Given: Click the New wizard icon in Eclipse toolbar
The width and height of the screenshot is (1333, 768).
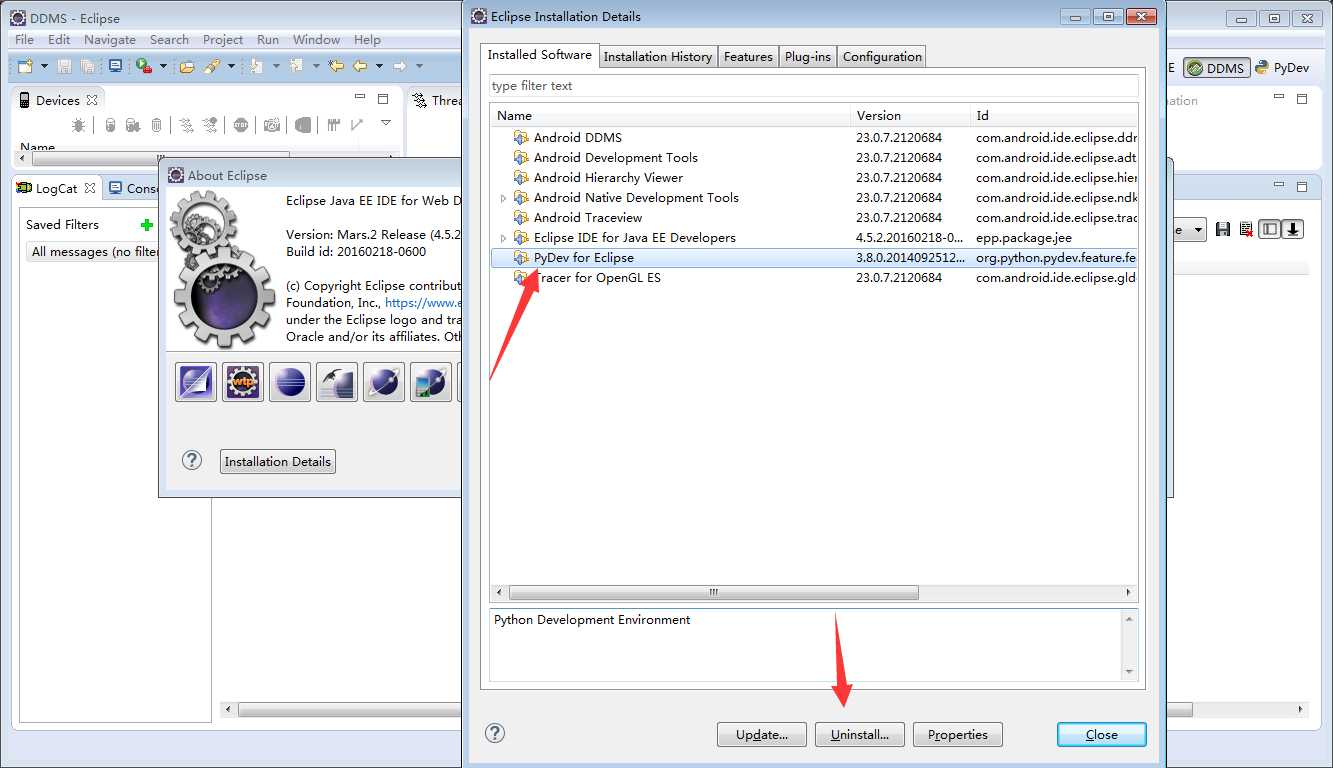Looking at the screenshot, I should 26,66.
